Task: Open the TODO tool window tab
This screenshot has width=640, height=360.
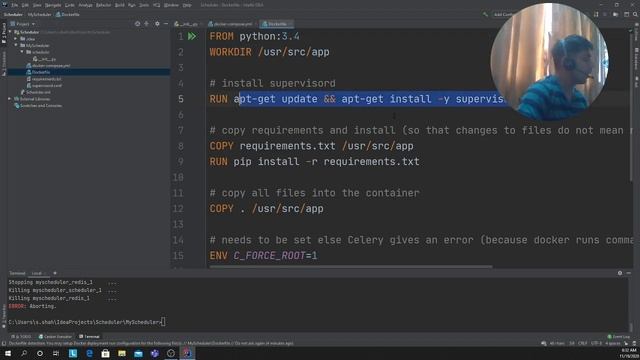Action: click(x=22, y=337)
